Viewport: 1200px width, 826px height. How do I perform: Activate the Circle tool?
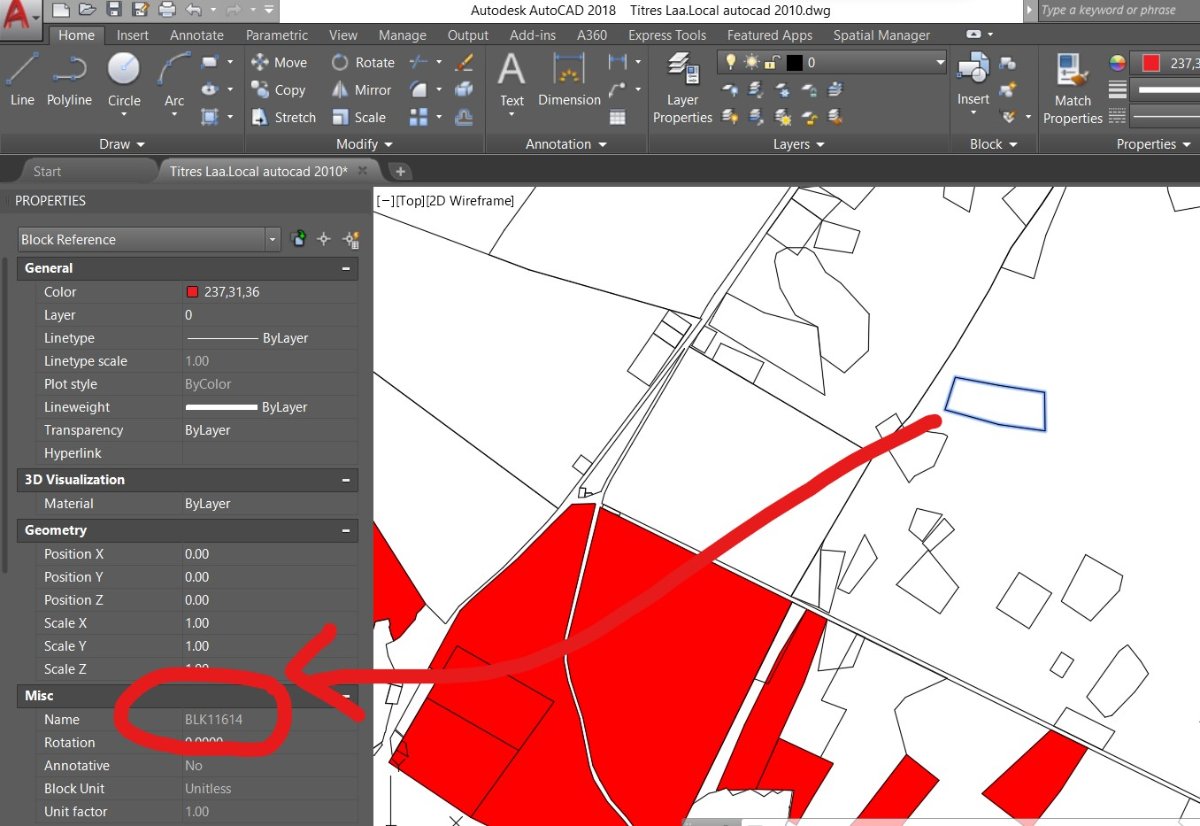124,78
